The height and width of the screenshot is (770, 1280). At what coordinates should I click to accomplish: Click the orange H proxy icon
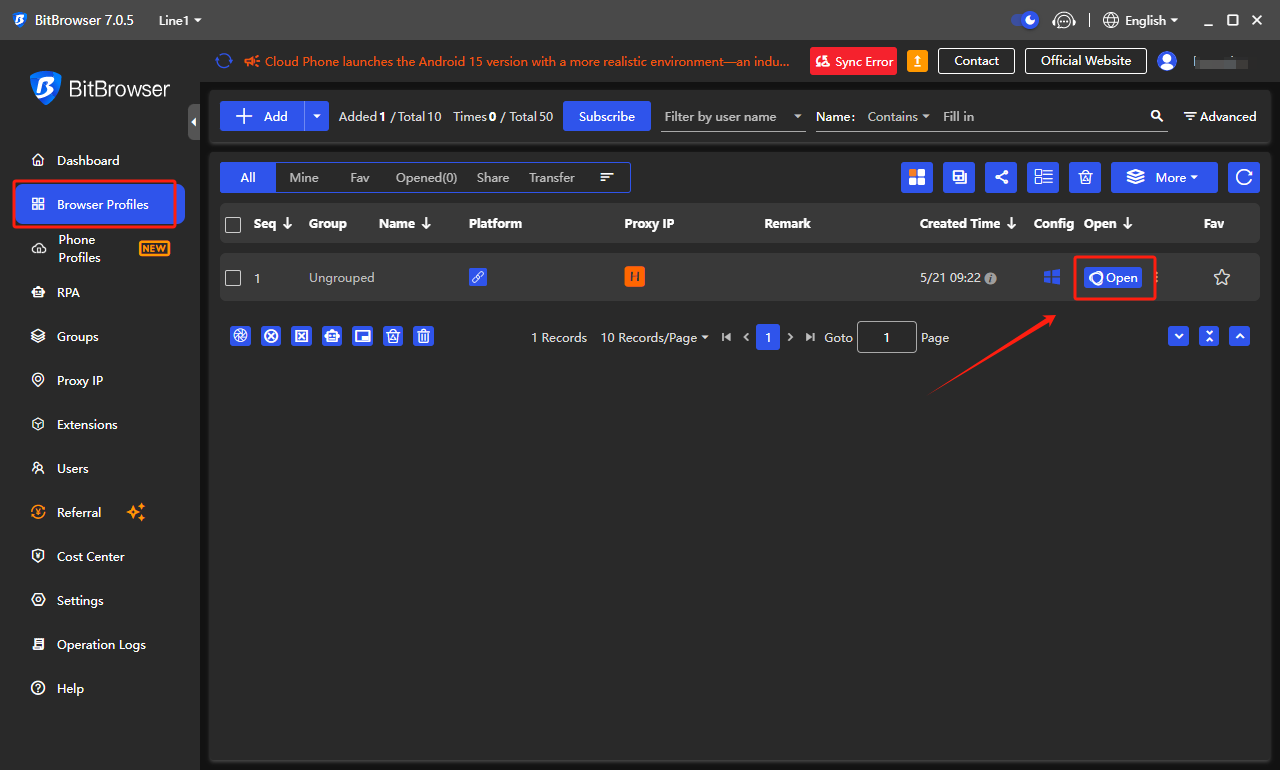pyautogui.click(x=634, y=277)
